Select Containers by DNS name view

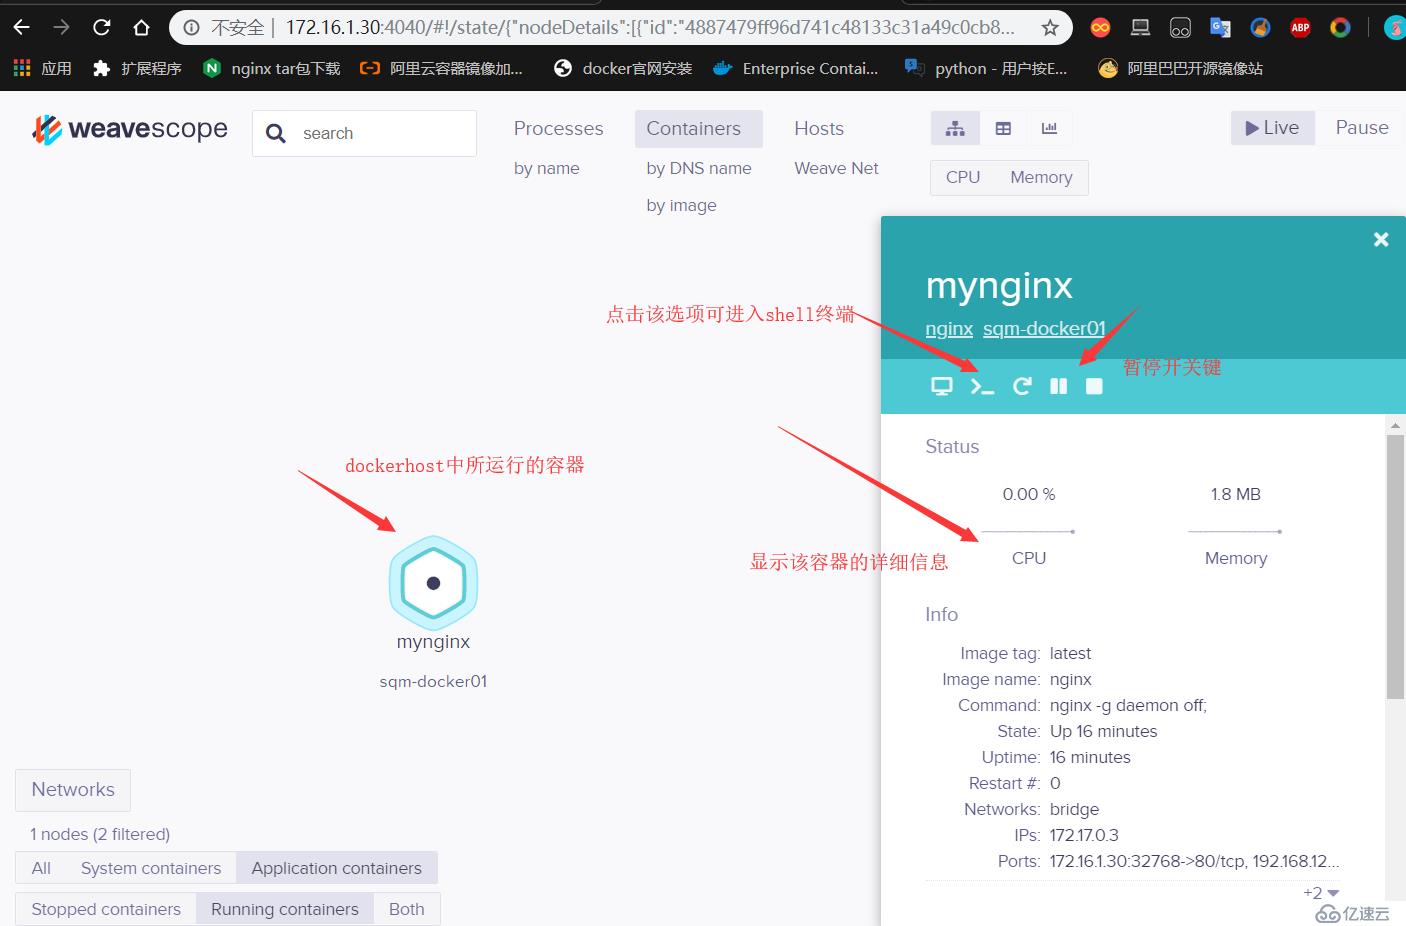point(699,168)
